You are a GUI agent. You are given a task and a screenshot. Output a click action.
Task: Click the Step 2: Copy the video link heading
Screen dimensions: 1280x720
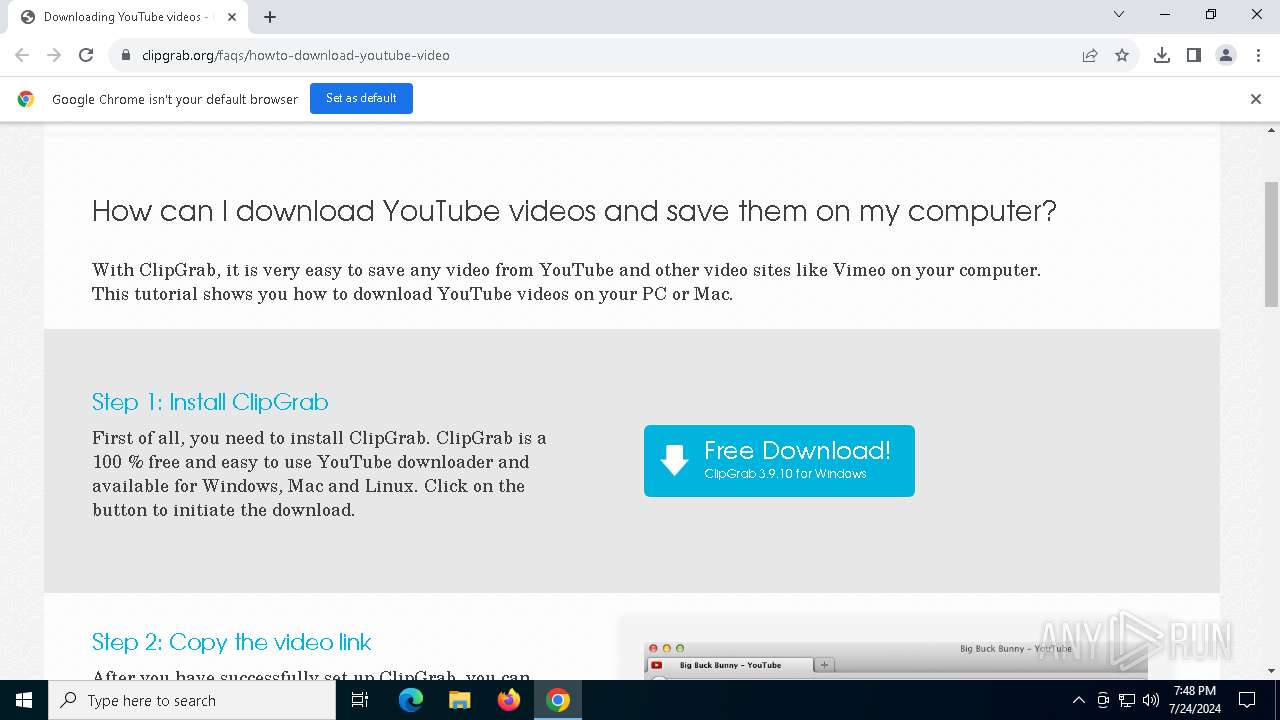232,642
